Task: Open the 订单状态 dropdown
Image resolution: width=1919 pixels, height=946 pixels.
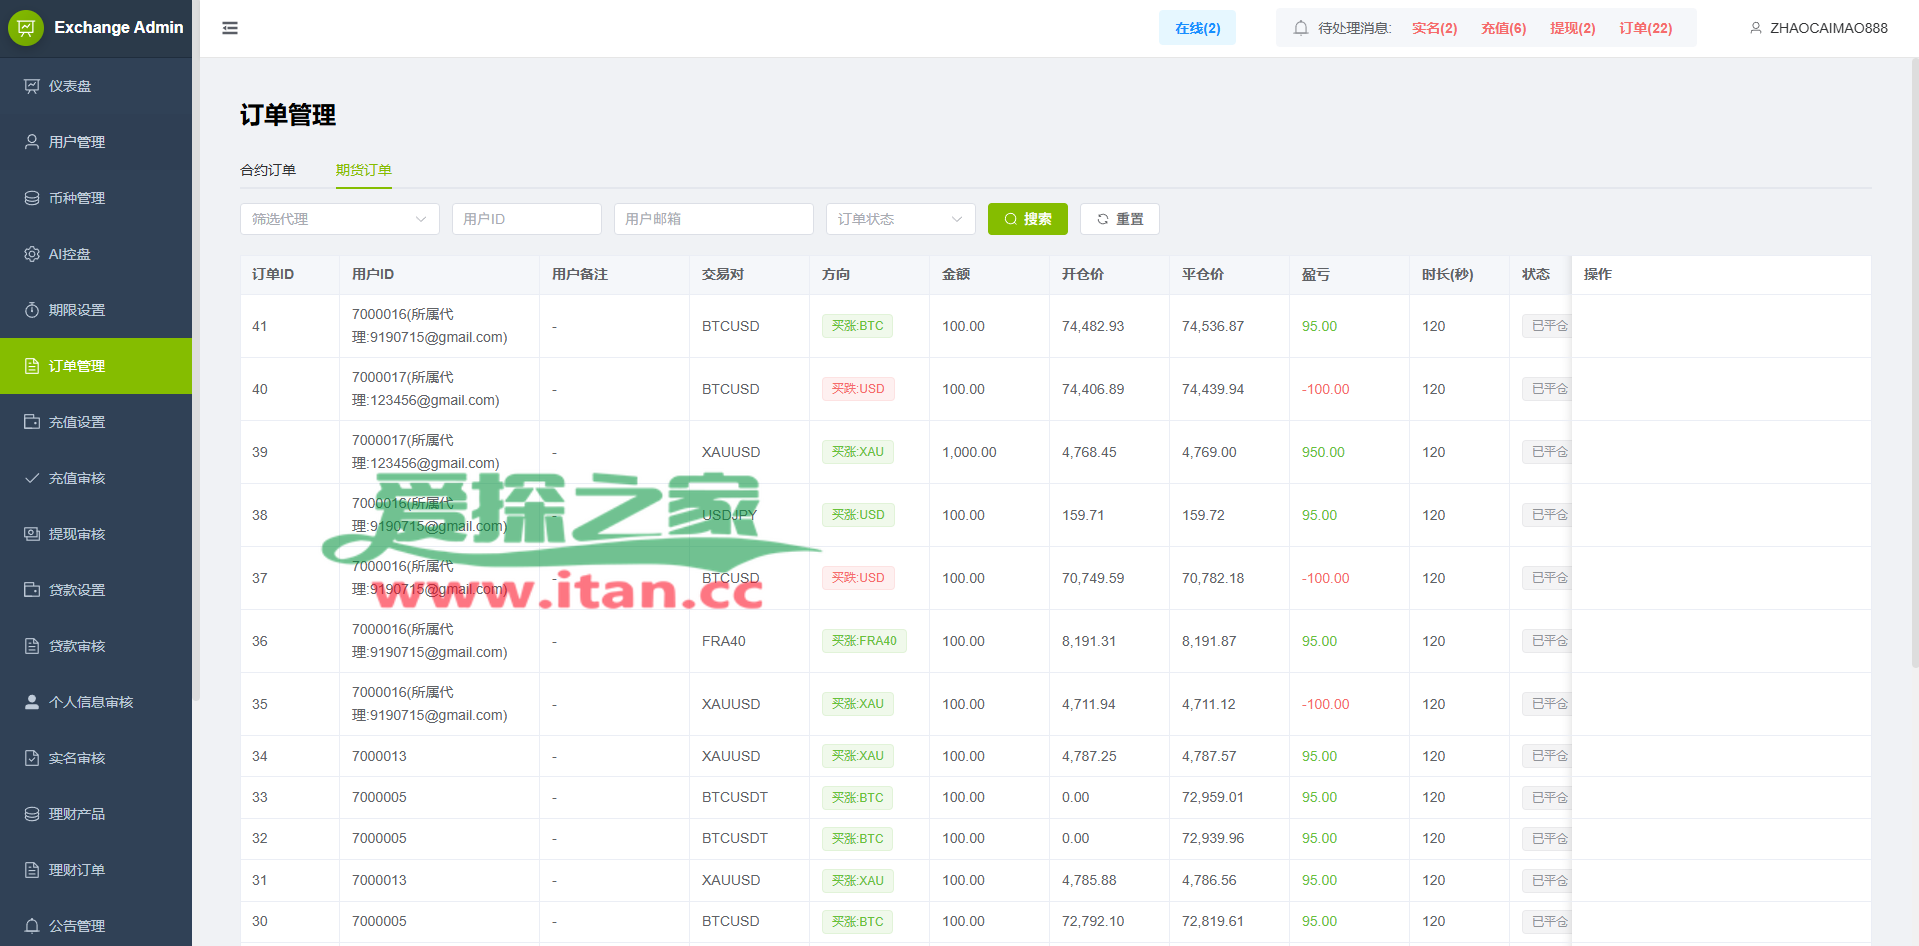Action: click(901, 219)
